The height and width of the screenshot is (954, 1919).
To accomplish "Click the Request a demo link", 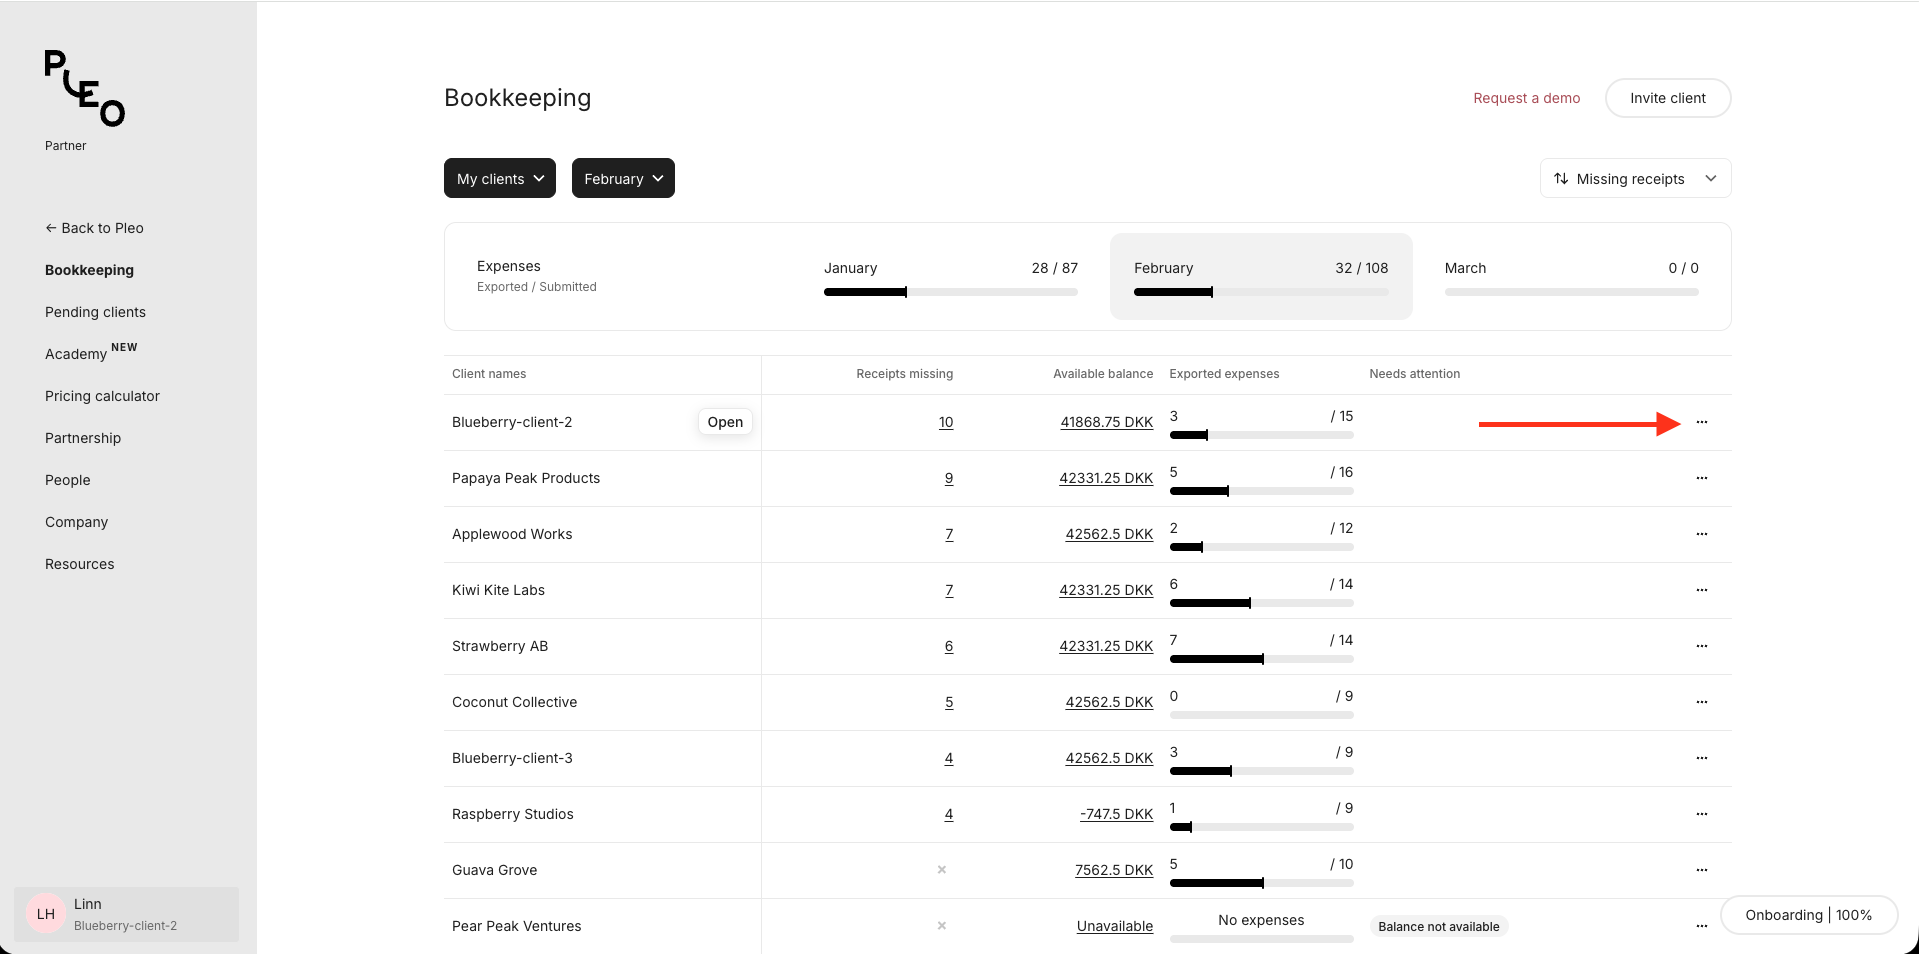I will (1526, 98).
